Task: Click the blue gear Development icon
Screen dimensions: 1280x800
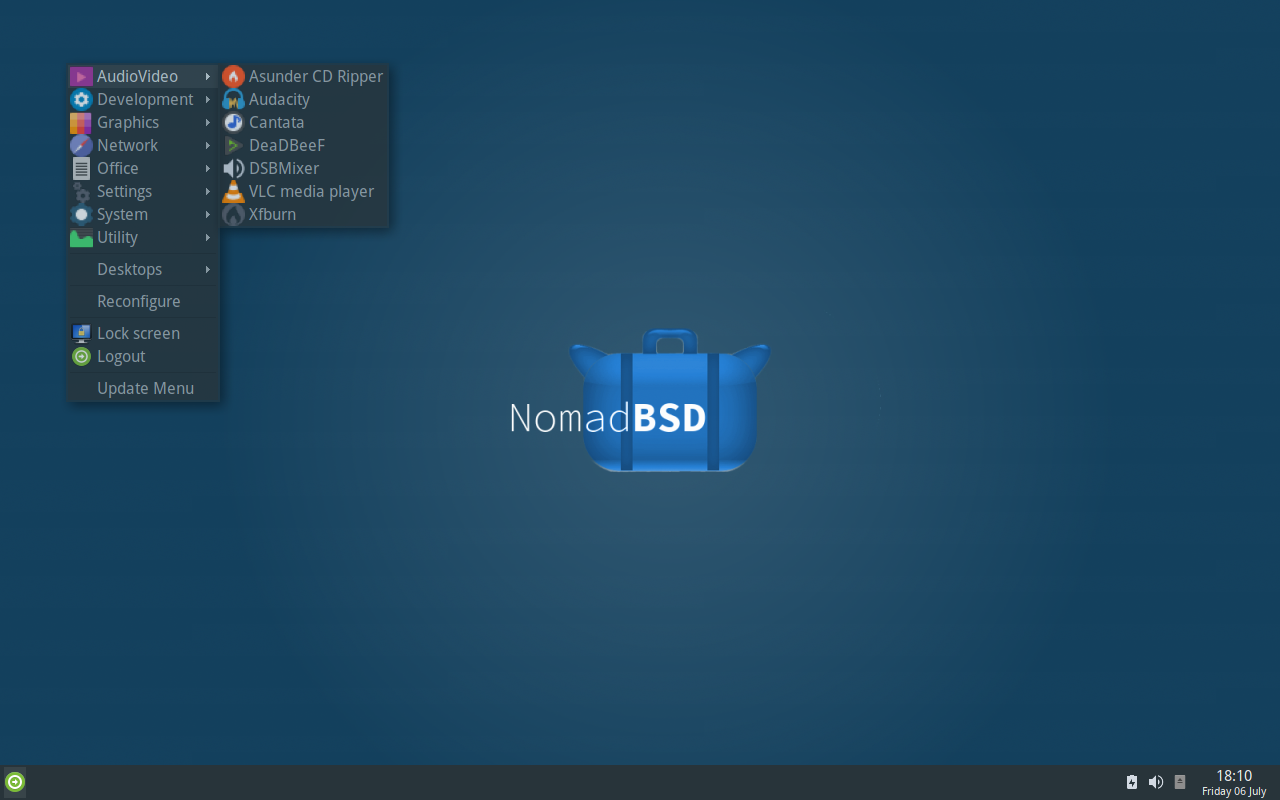Action: point(81,99)
